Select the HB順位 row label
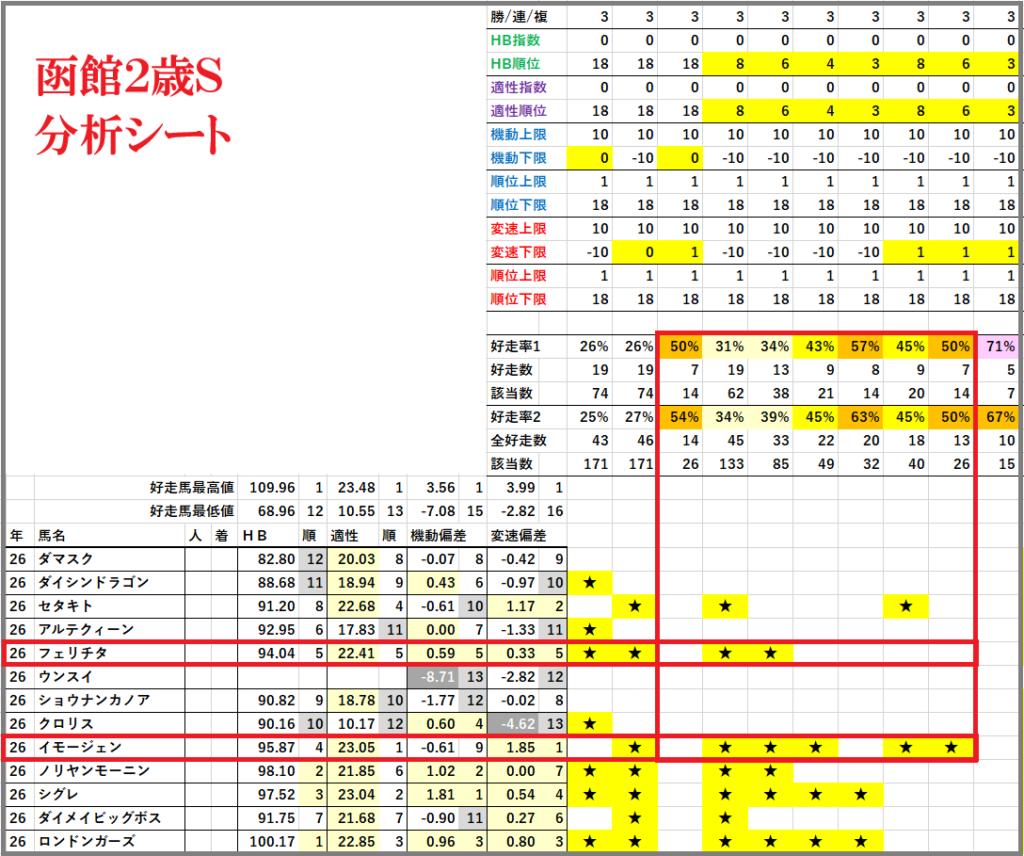This screenshot has width=1024, height=856. pyautogui.click(x=515, y=63)
